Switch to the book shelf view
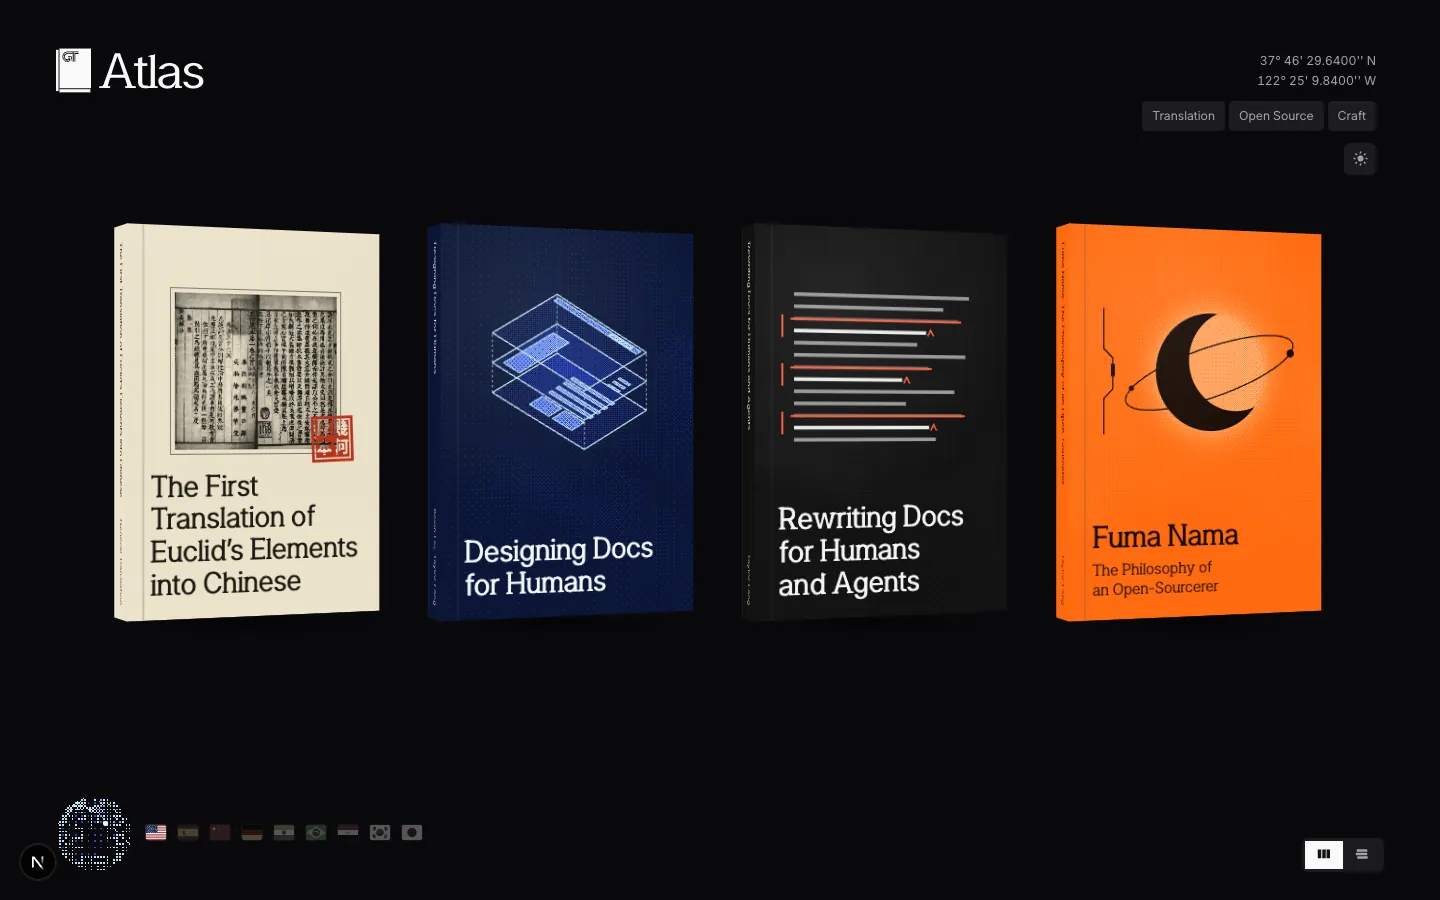The width and height of the screenshot is (1440, 900). point(1324,854)
